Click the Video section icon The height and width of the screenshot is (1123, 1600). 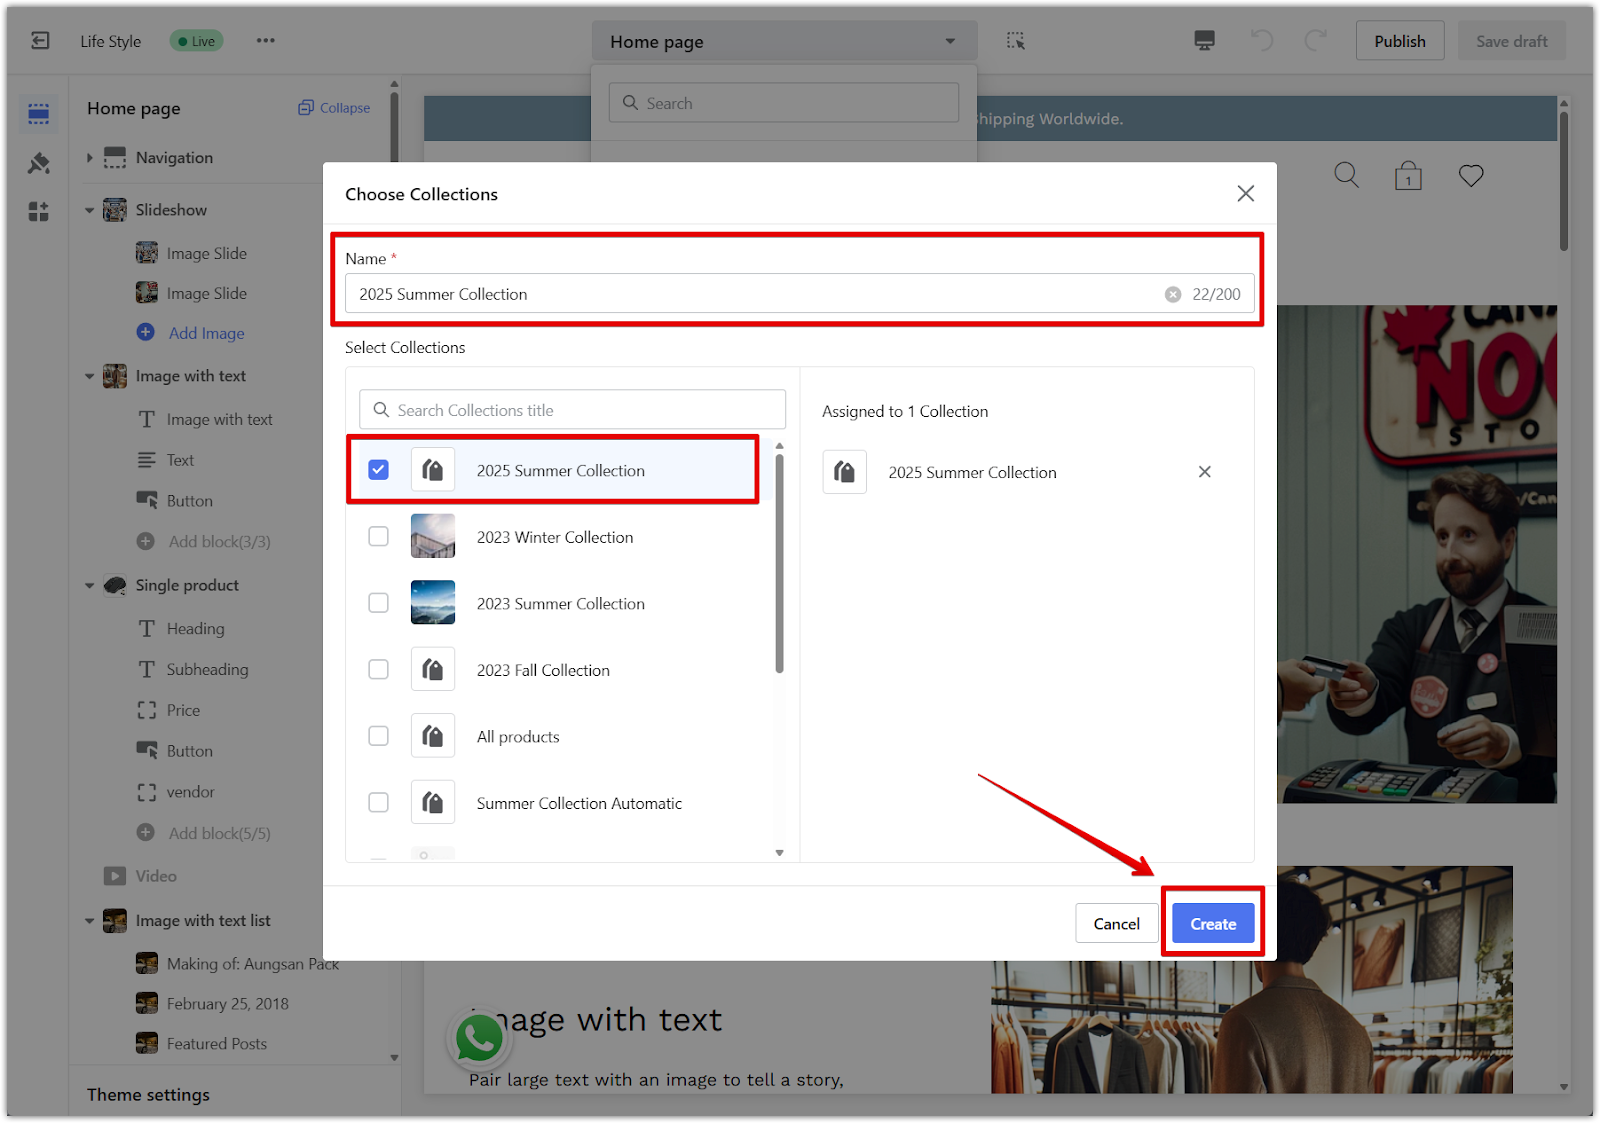[x=115, y=876]
